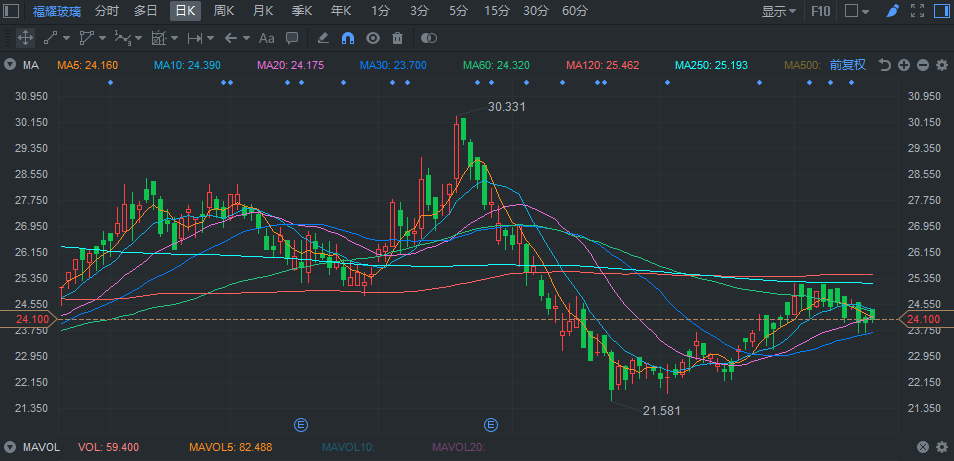Click 前复权 price adjustment link
Screen dimensions: 954x461
[848, 65]
